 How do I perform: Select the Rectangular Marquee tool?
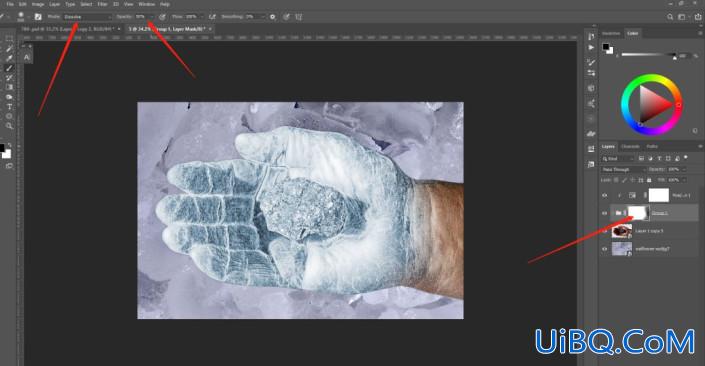point(9,39)
